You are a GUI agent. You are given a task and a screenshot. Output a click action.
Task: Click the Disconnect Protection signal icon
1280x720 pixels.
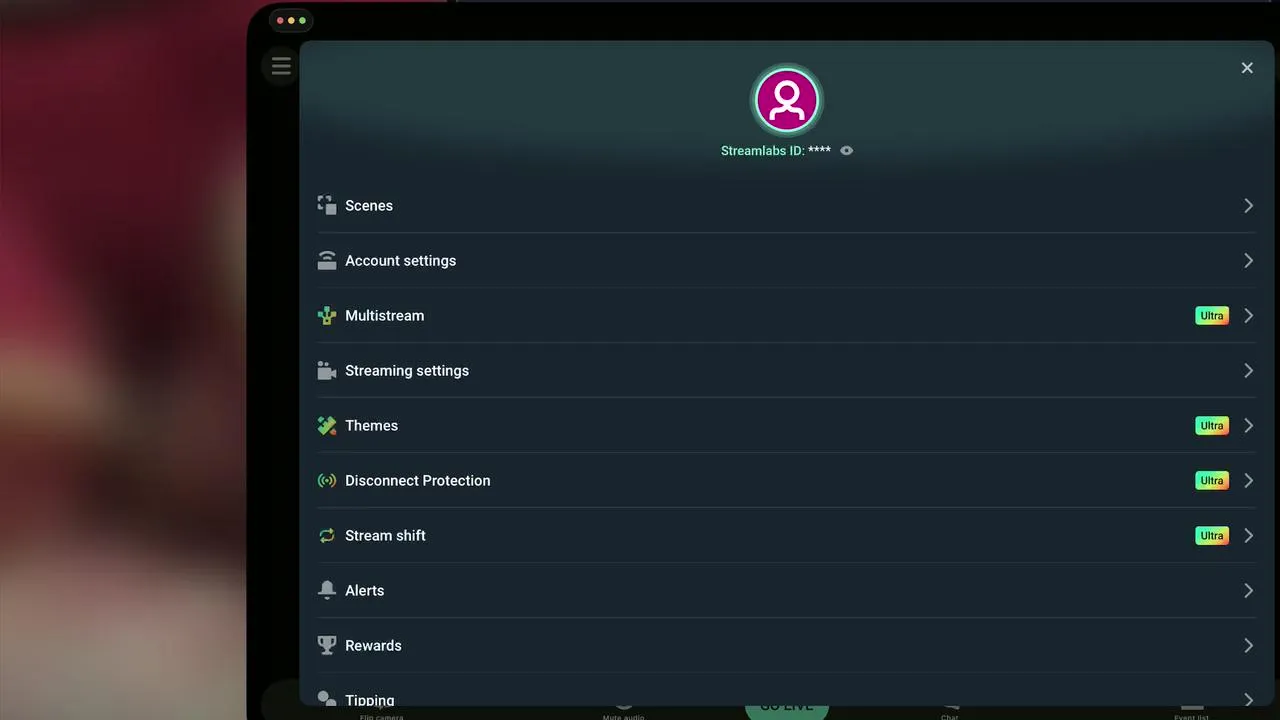327,480
